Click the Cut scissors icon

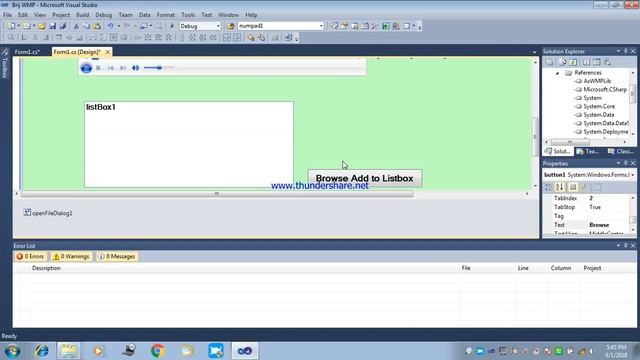(76, 26)
